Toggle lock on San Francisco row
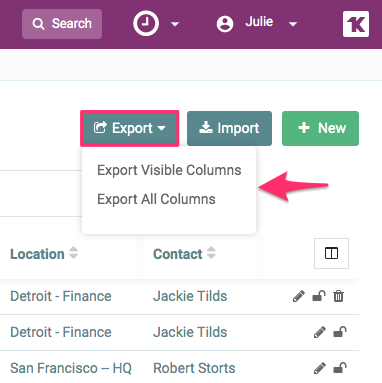 pos(340,368)
